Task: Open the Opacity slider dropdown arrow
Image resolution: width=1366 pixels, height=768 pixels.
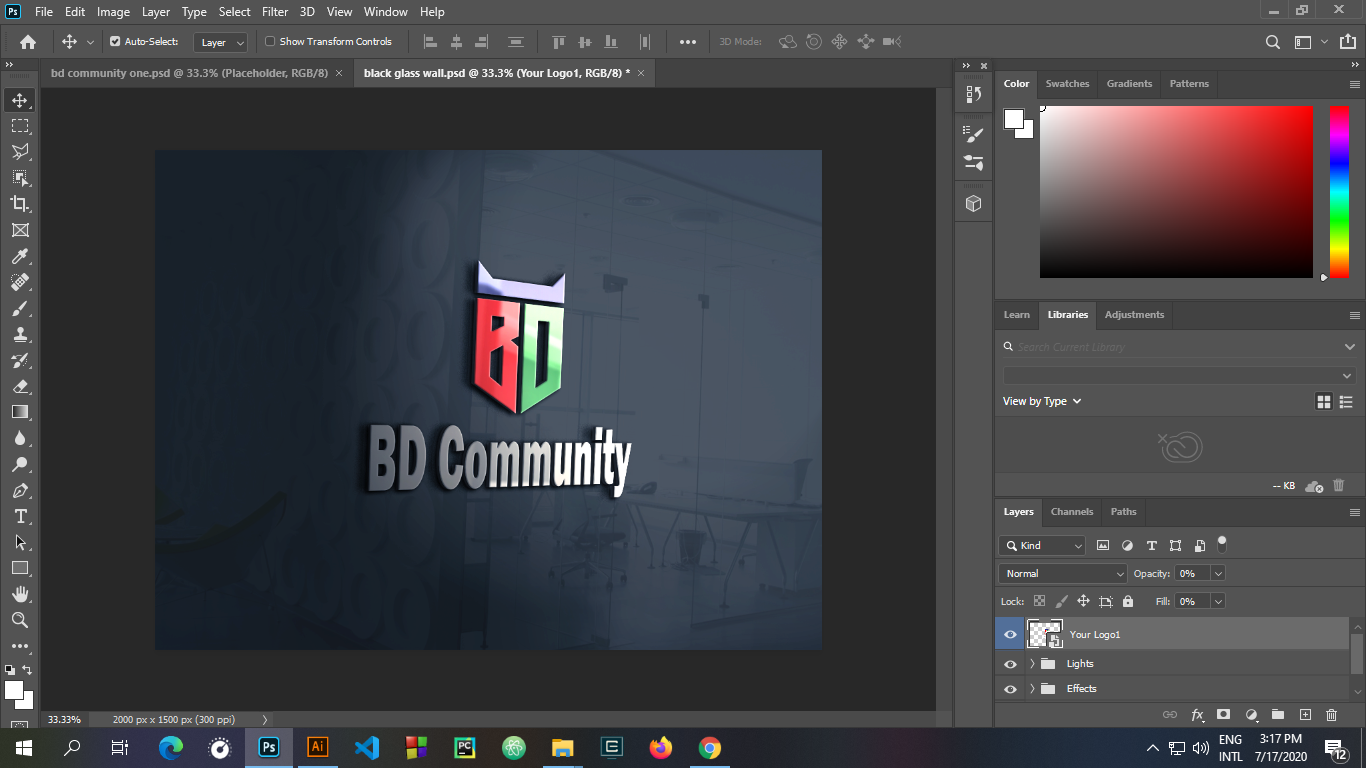Action: pos(1218,574)
